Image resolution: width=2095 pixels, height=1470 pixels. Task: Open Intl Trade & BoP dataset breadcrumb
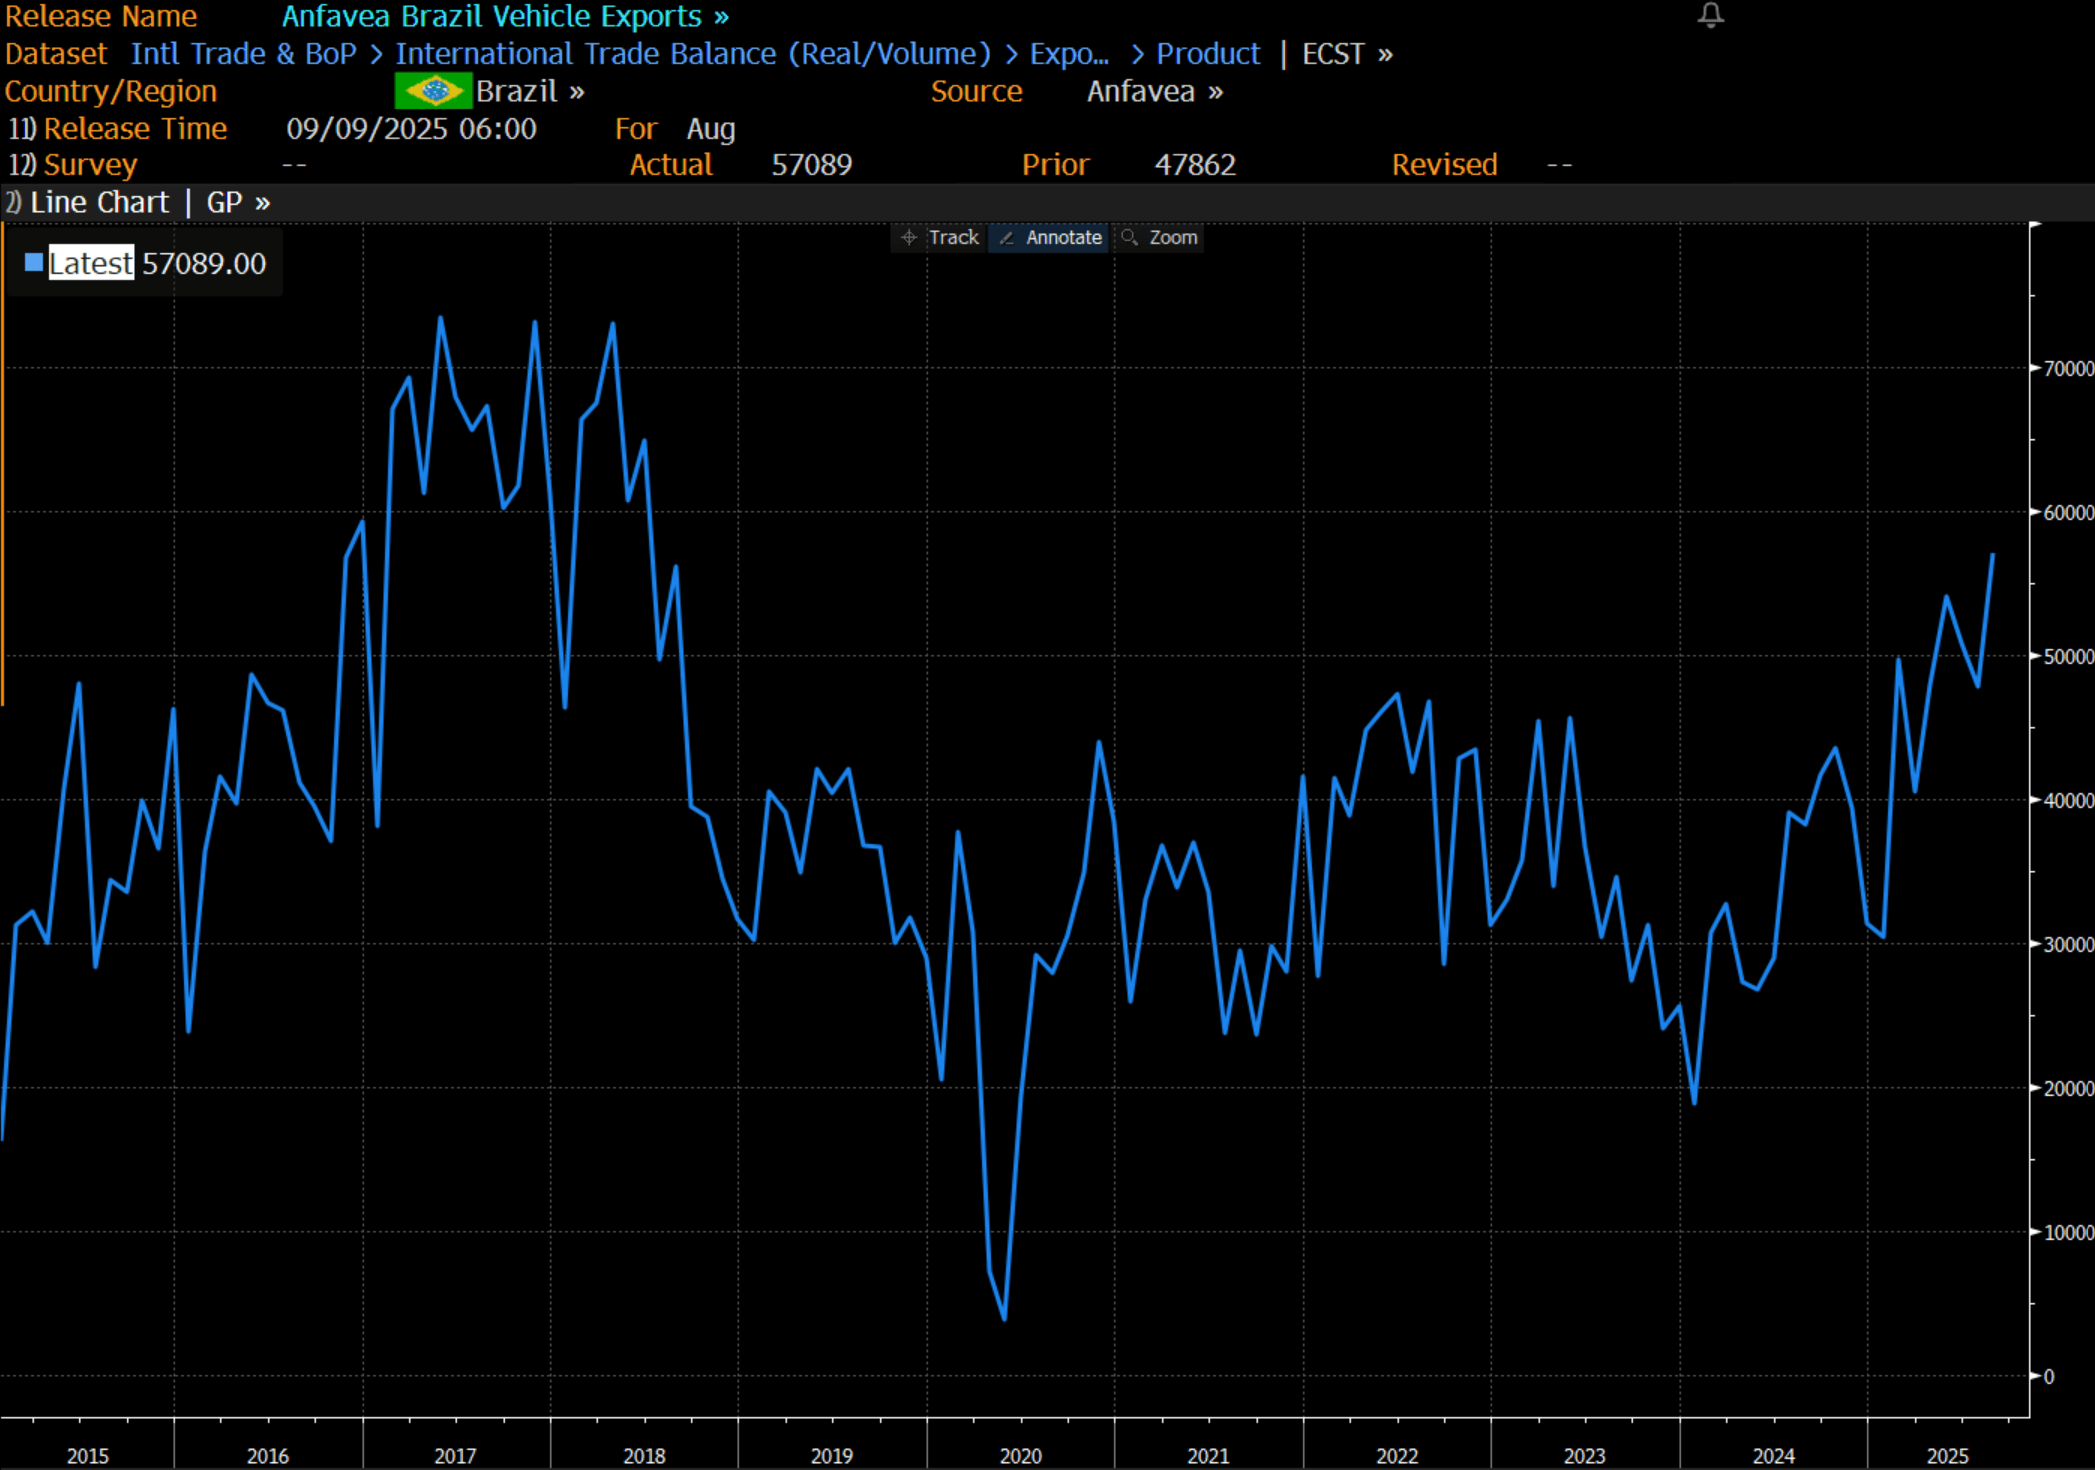(x=243, y=54)
